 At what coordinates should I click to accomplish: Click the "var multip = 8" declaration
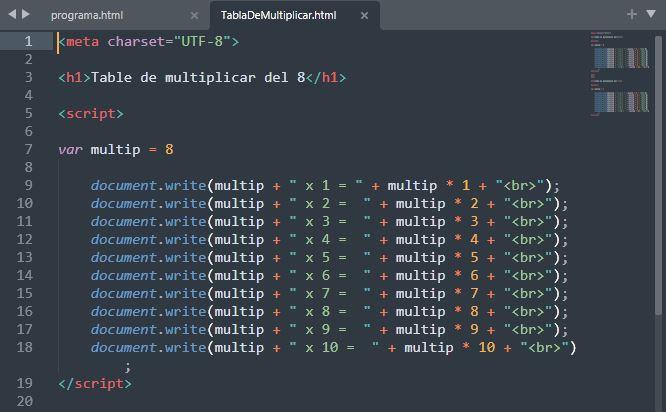tap(116, 150)
